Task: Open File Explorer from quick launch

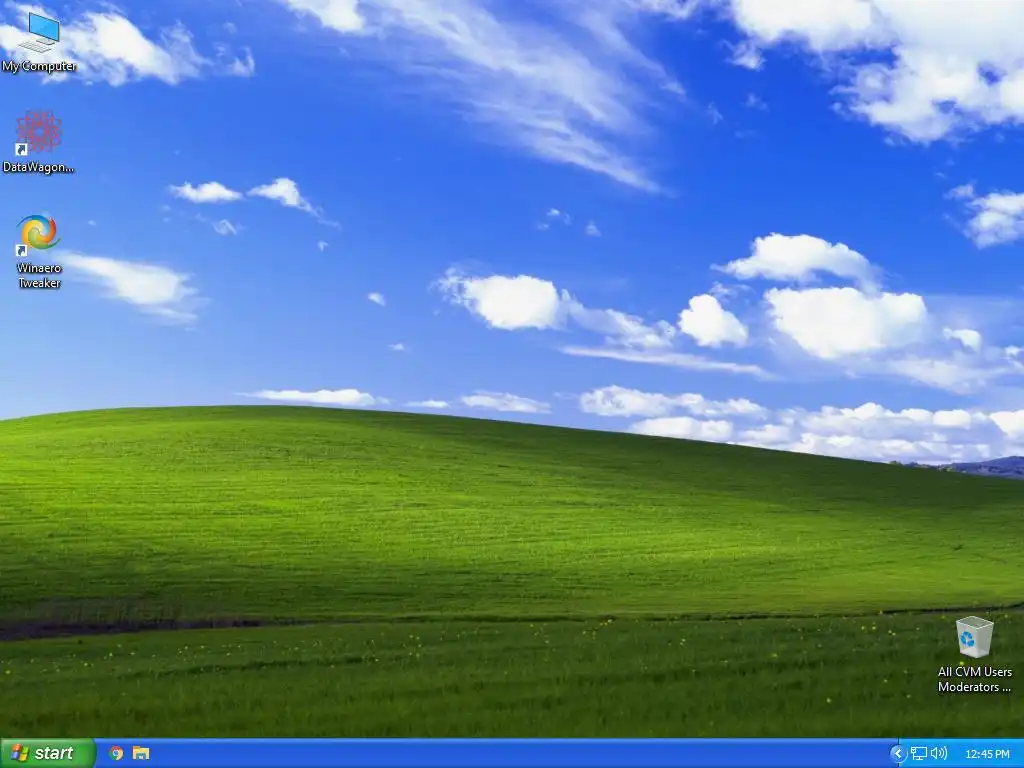Action: 141,753
